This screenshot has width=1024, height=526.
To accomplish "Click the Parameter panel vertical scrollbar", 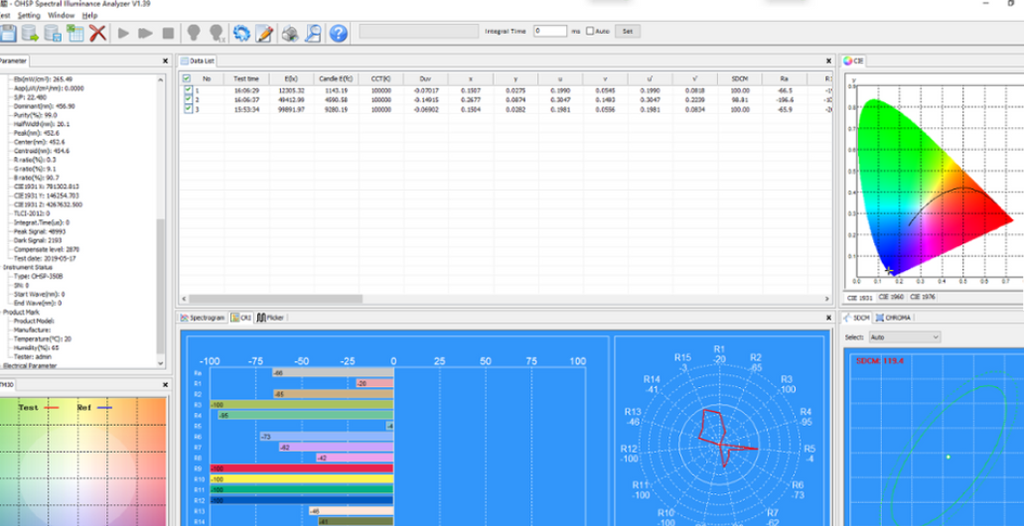I will pyautogui.click(x=161, y=286).
